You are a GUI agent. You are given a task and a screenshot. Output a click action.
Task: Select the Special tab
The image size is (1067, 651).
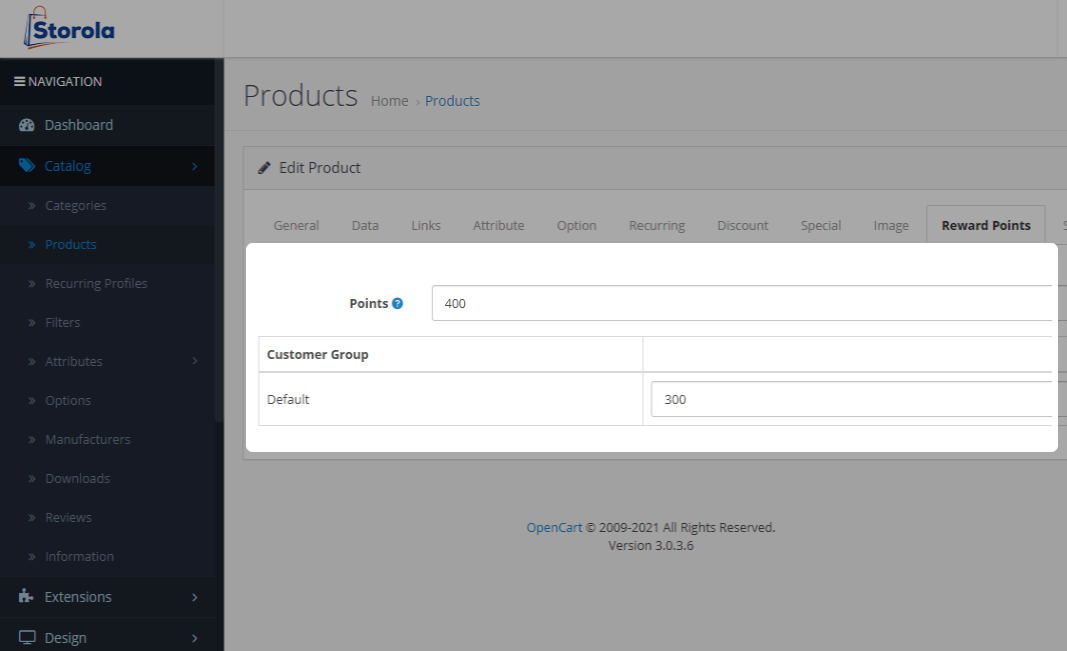[x=820, y=226]
